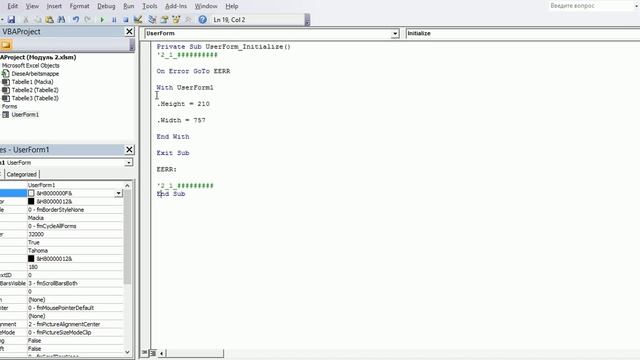640x360 pixels.
Task: Close the VBAProject explorer pane
Action: pyautogui.click(x=129, y=31)
